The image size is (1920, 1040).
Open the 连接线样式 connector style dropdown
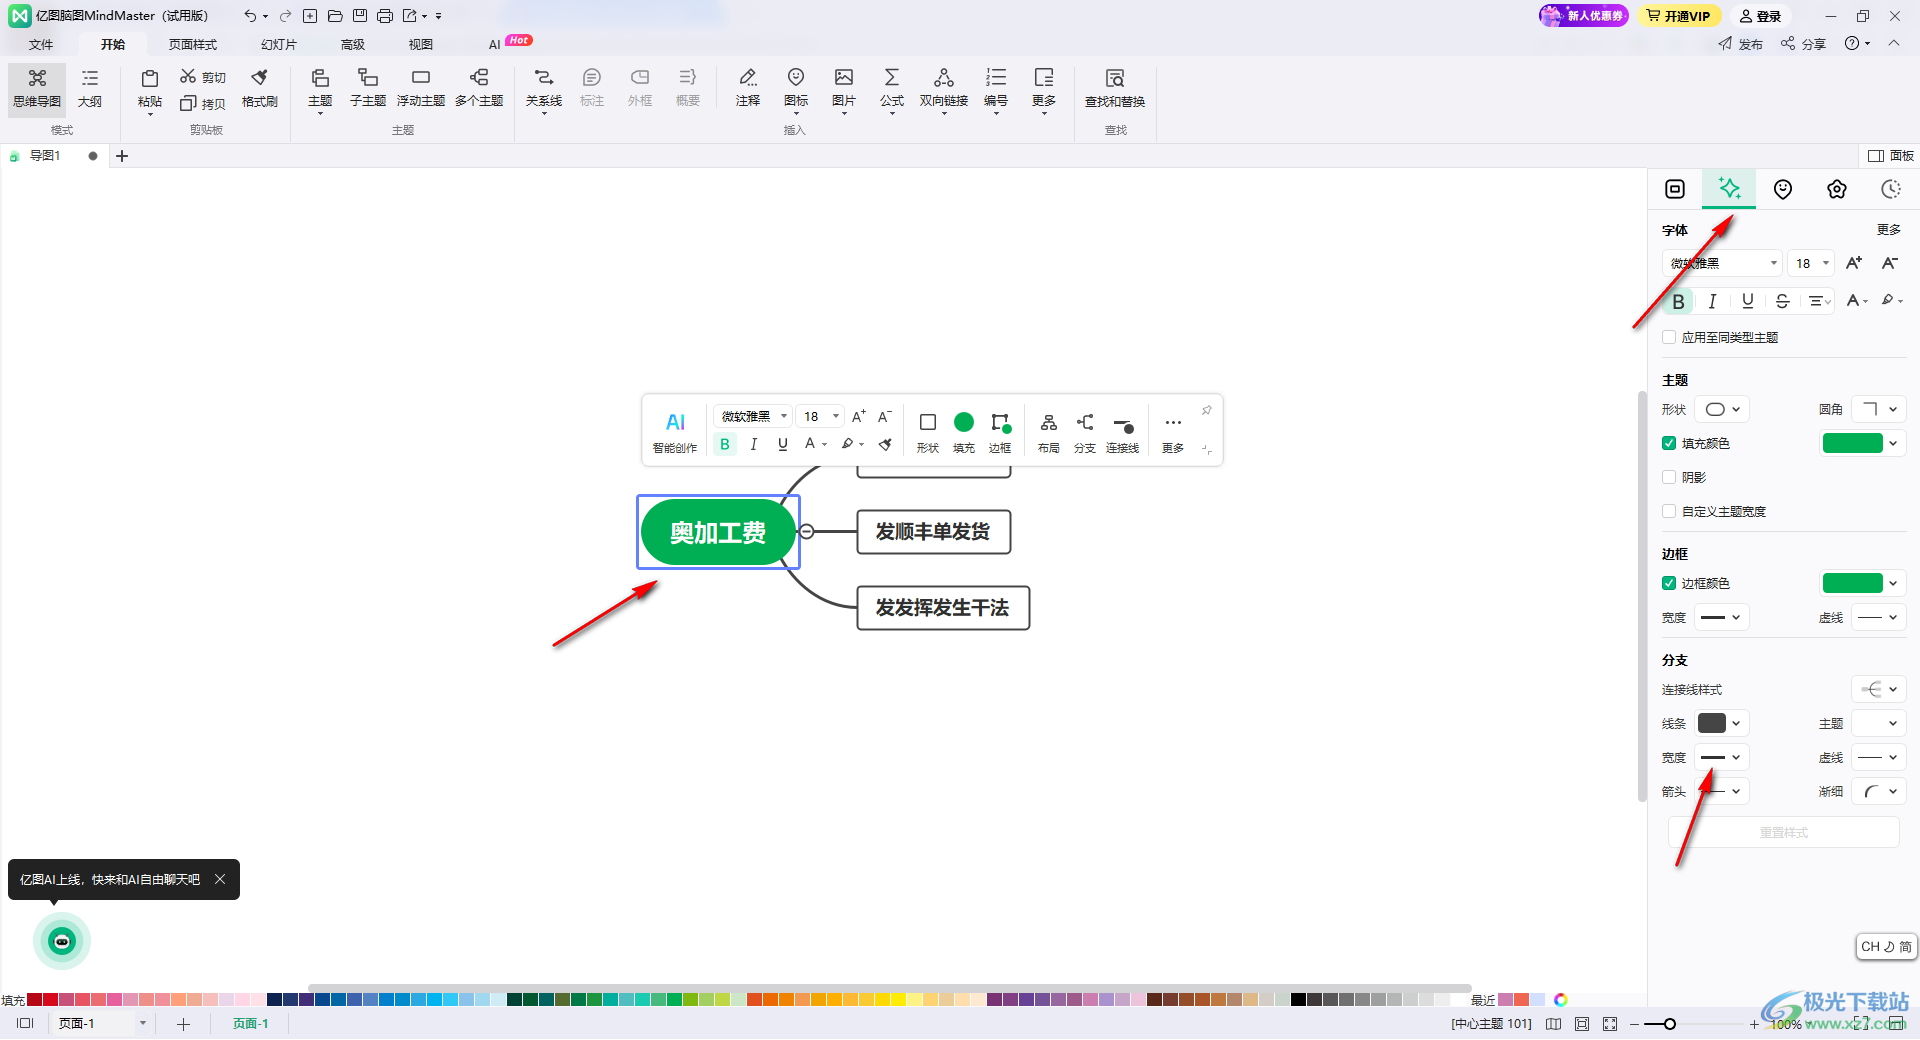pyautogui.click(x=1879, y=689)
